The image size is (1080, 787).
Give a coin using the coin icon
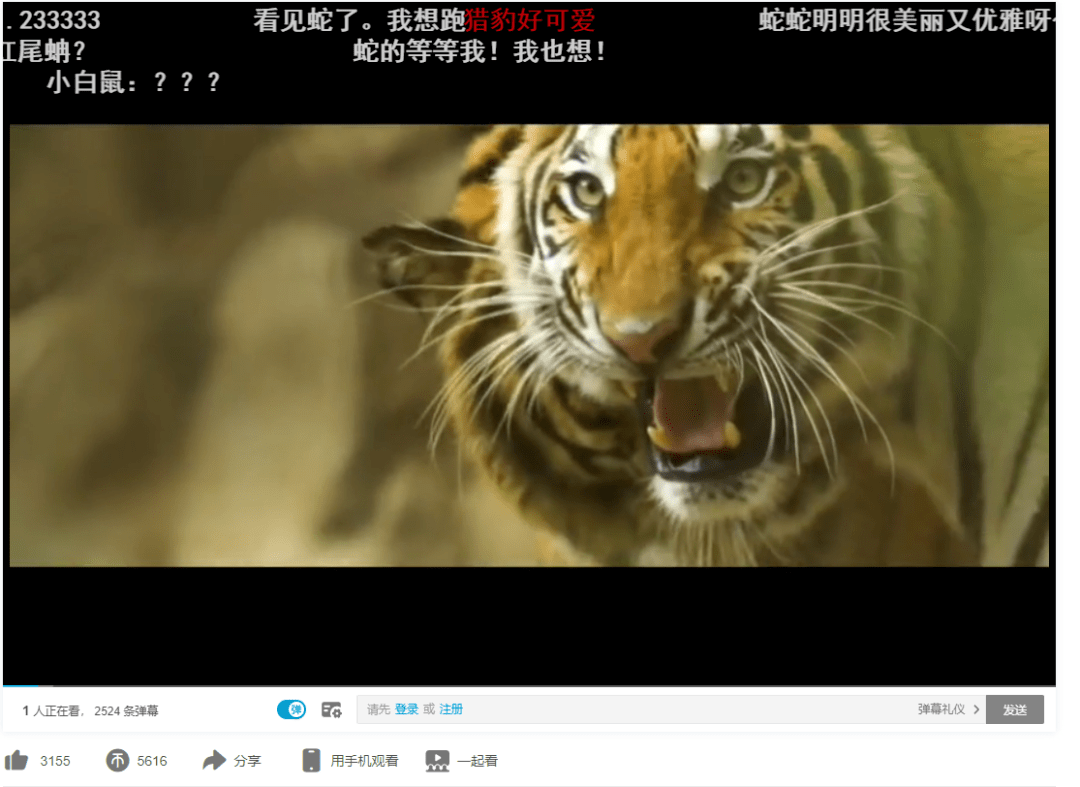pyautogui.click(x=117, y=760)
